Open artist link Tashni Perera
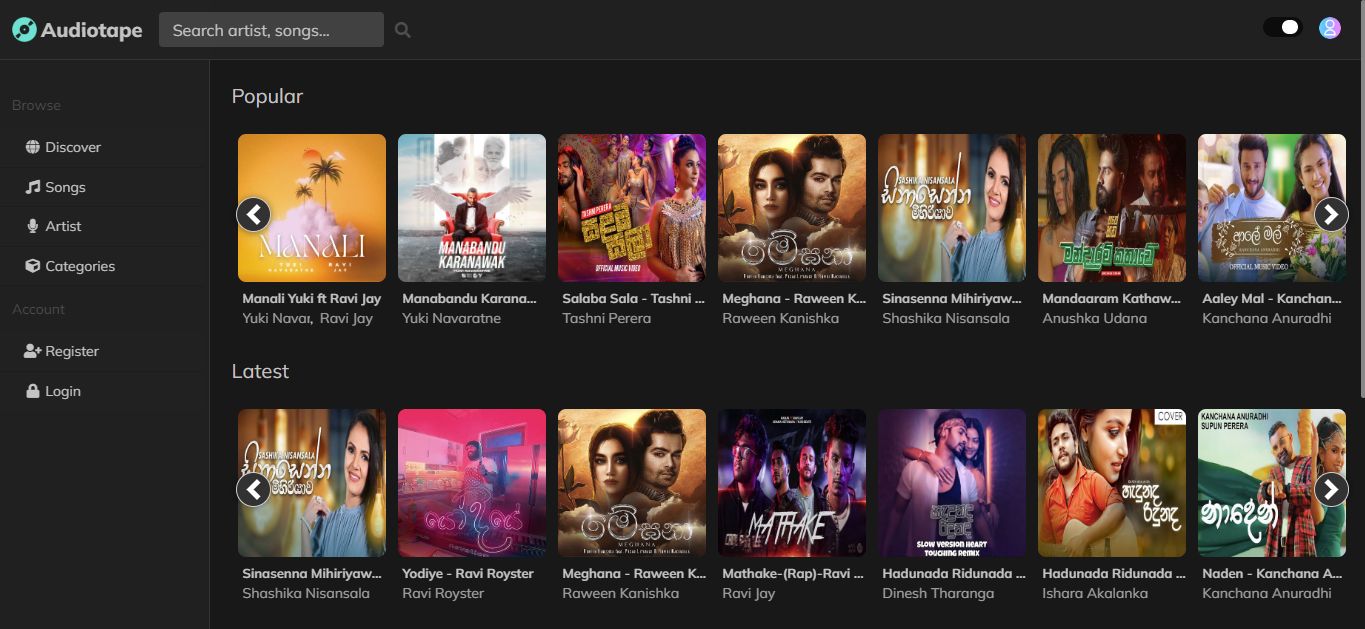Screen dimensions: 1365x629 point(606,318)
